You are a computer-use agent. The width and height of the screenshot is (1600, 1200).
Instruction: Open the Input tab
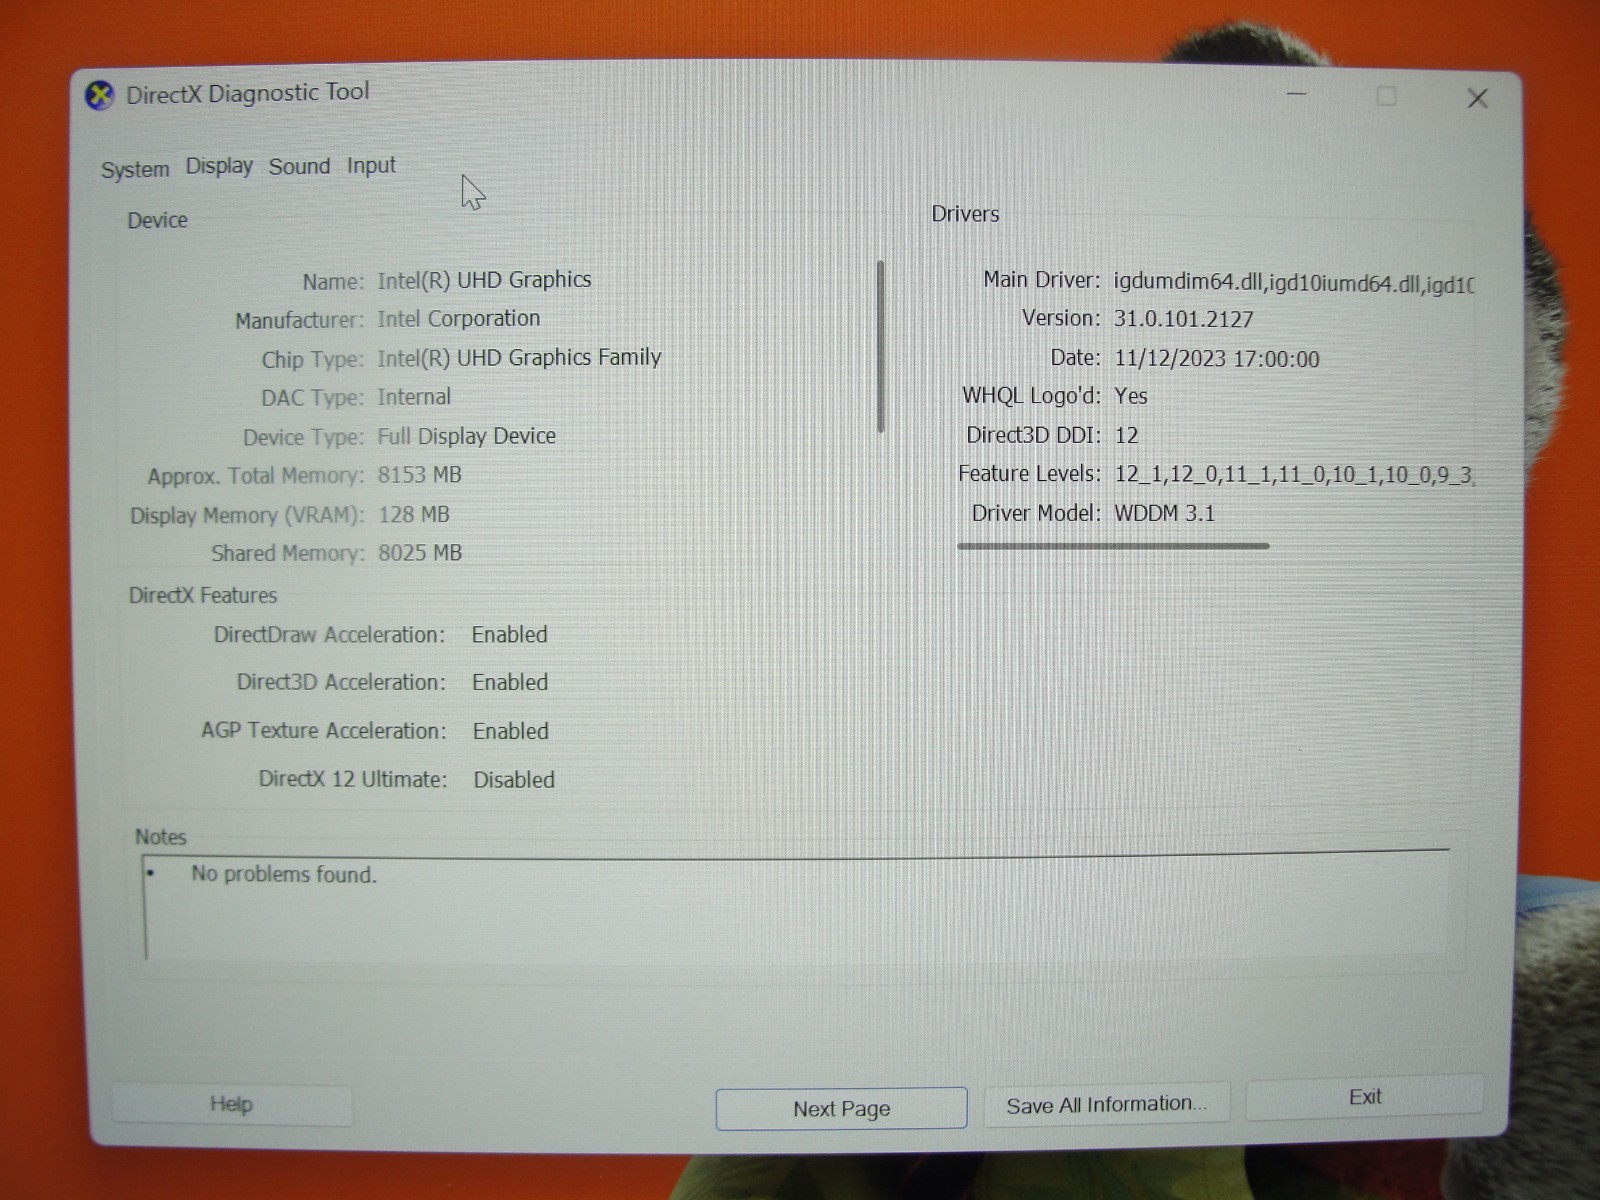[371, 166]
